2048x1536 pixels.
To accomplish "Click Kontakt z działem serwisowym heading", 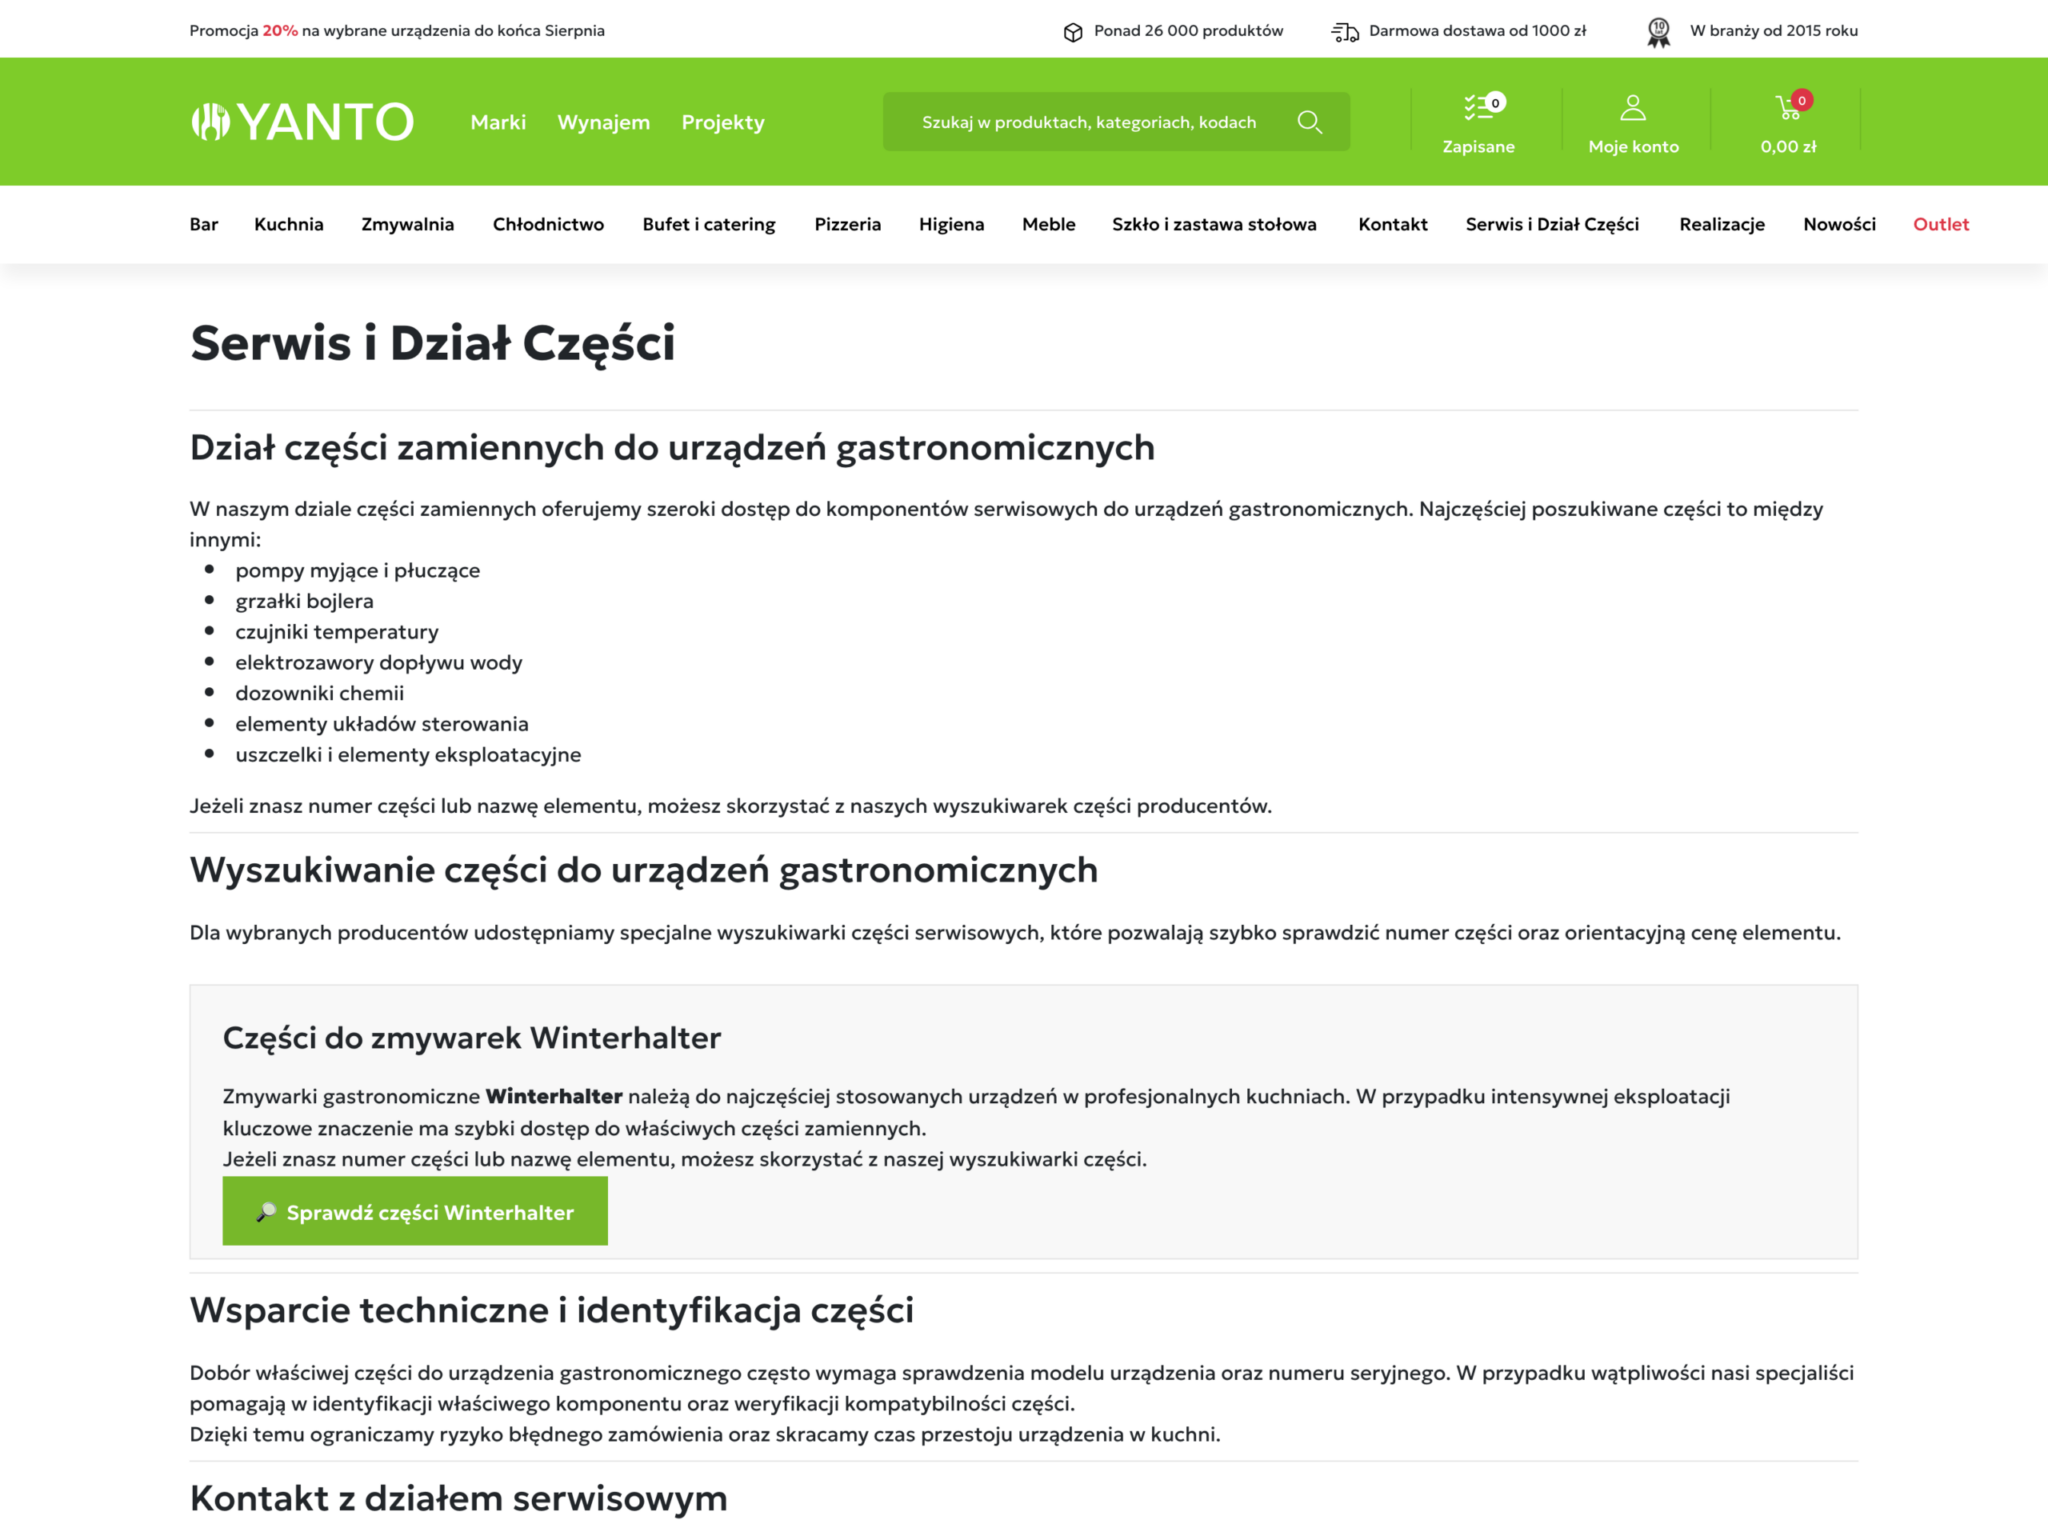I will click(x=459, y=1498).
